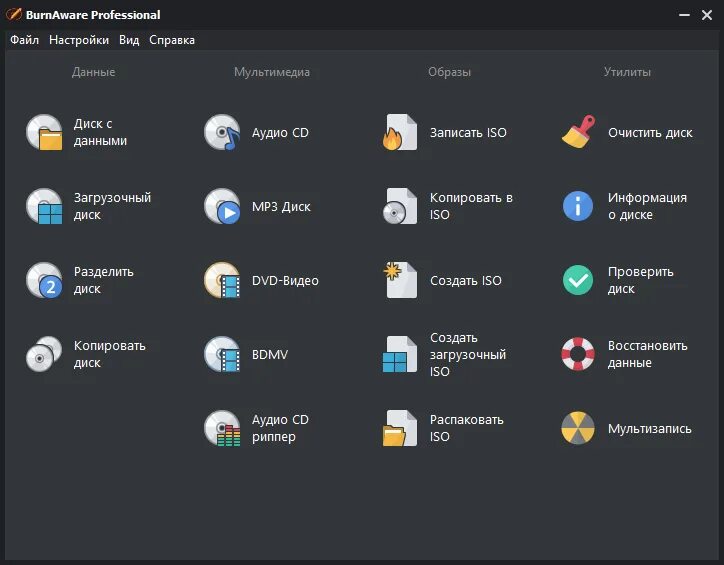Open the Диск с данными disc icon
Screen dimensions: 724x565
44,132
